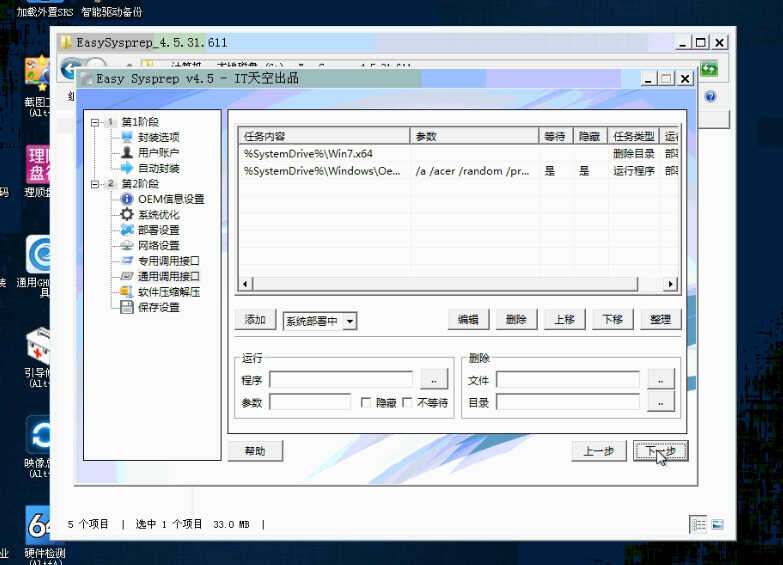
Task: Open the 截图 desktop shortcut icon
Action: pos(38,74)
